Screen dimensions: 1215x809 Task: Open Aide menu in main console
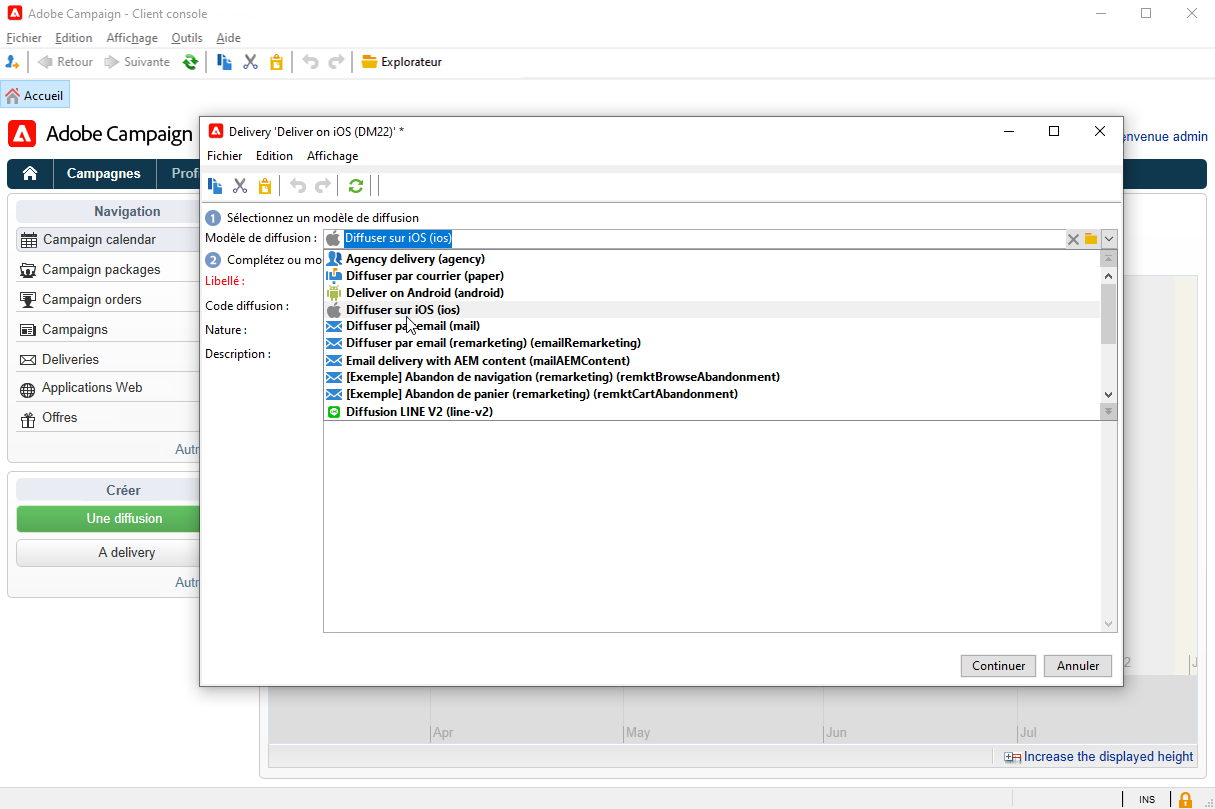[x=228, y=38]
